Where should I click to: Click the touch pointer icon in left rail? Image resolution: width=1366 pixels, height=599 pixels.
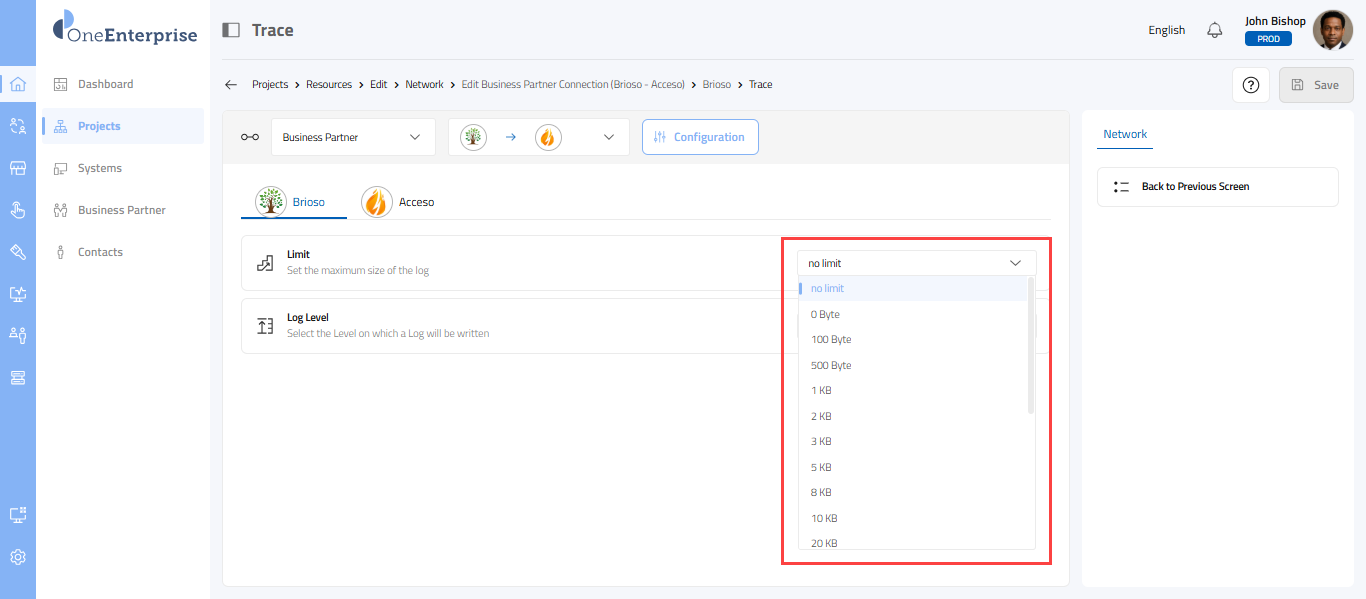point(17,210)
